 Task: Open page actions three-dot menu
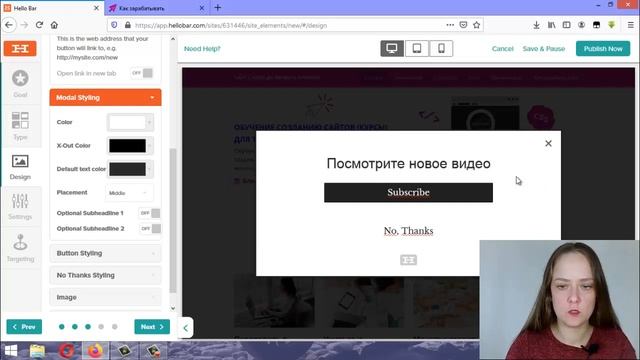tap(450, 25)
